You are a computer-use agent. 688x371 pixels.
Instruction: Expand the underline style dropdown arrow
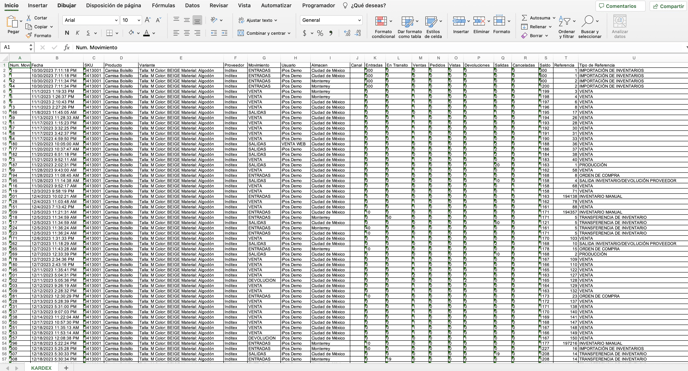pyautogui.click(x=95, y=33)
